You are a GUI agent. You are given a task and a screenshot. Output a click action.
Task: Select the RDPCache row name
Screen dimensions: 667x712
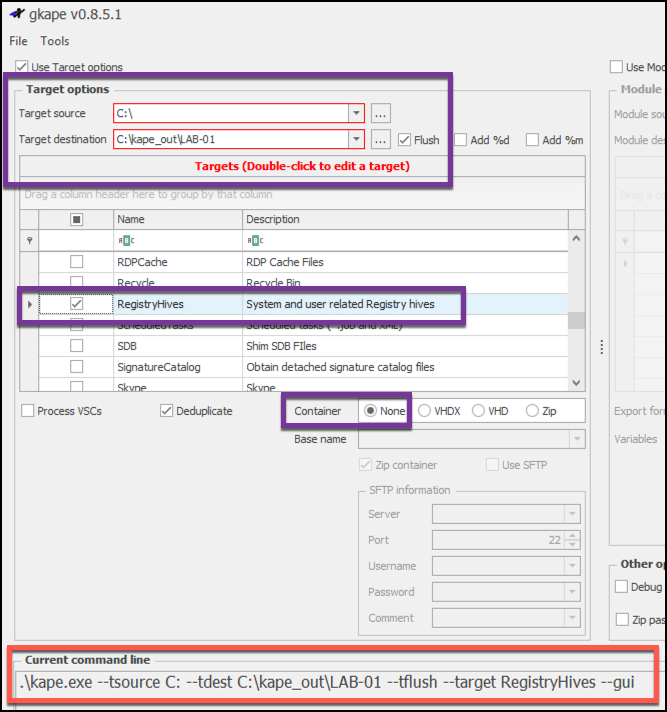click(x=142, y=262)
